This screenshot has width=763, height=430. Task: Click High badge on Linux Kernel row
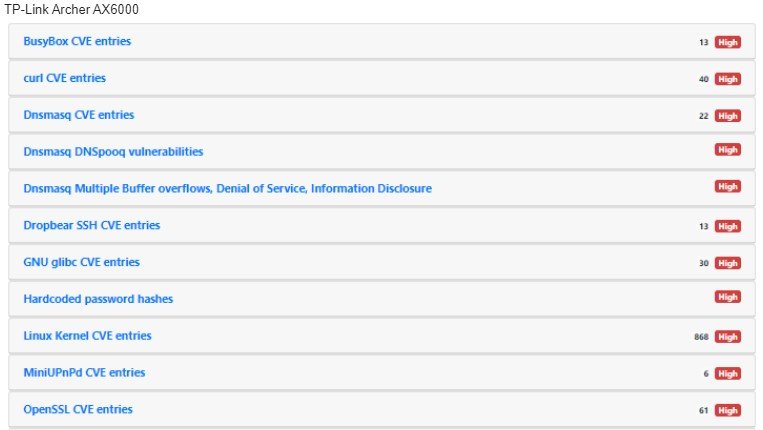point(728,337)
